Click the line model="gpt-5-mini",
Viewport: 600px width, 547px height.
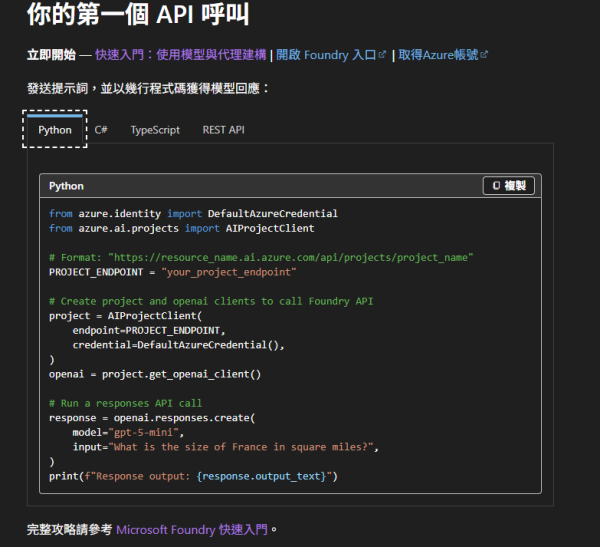coord(128,433)
